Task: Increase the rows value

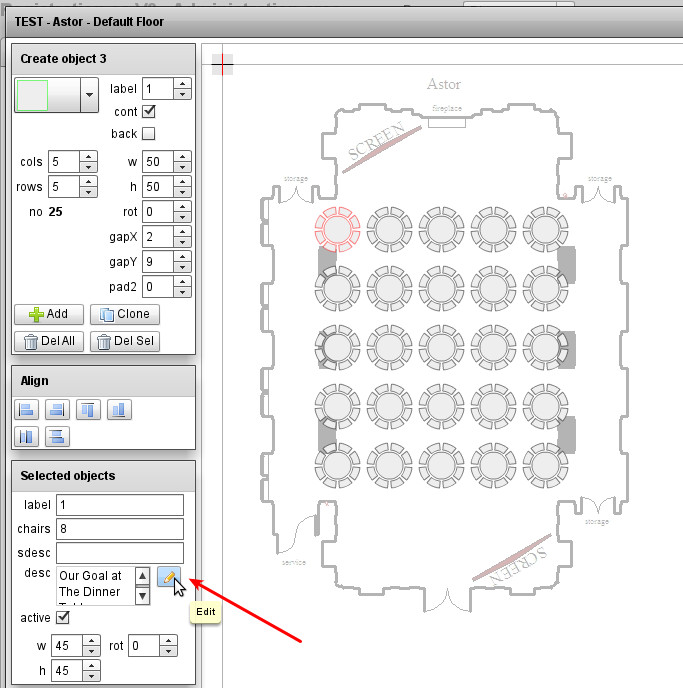Action: pyautogui.click(x=89, y=181)
